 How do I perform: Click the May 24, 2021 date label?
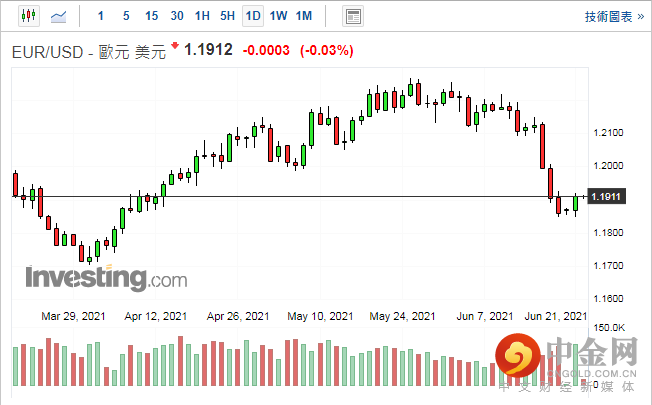(402, 316)
